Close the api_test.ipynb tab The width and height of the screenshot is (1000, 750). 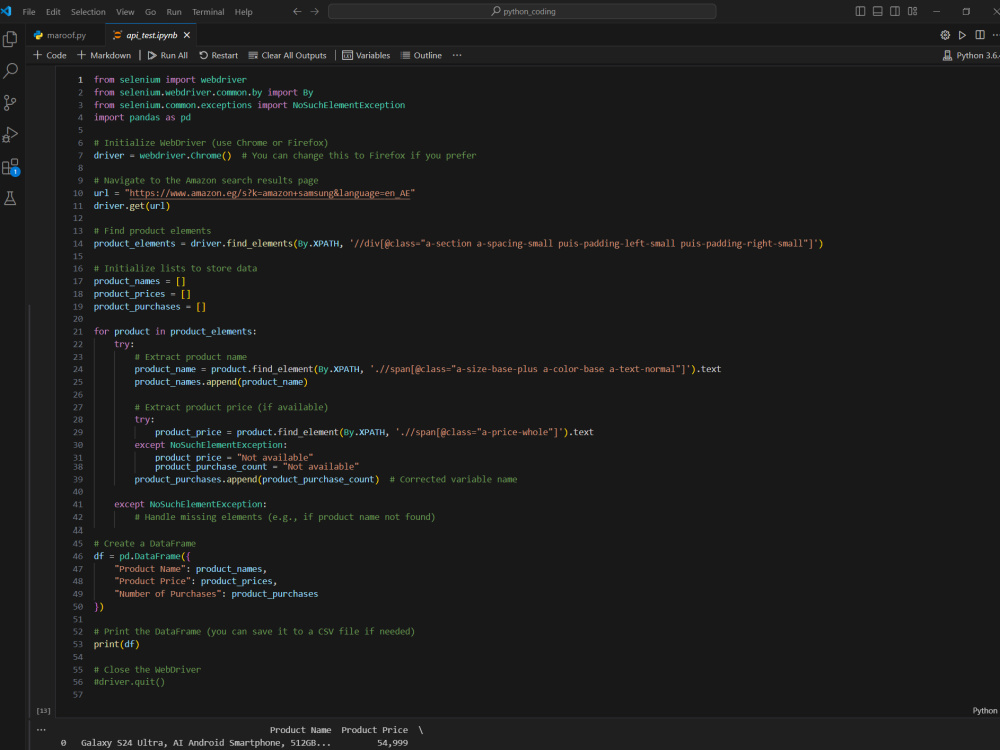pos(186,35)
